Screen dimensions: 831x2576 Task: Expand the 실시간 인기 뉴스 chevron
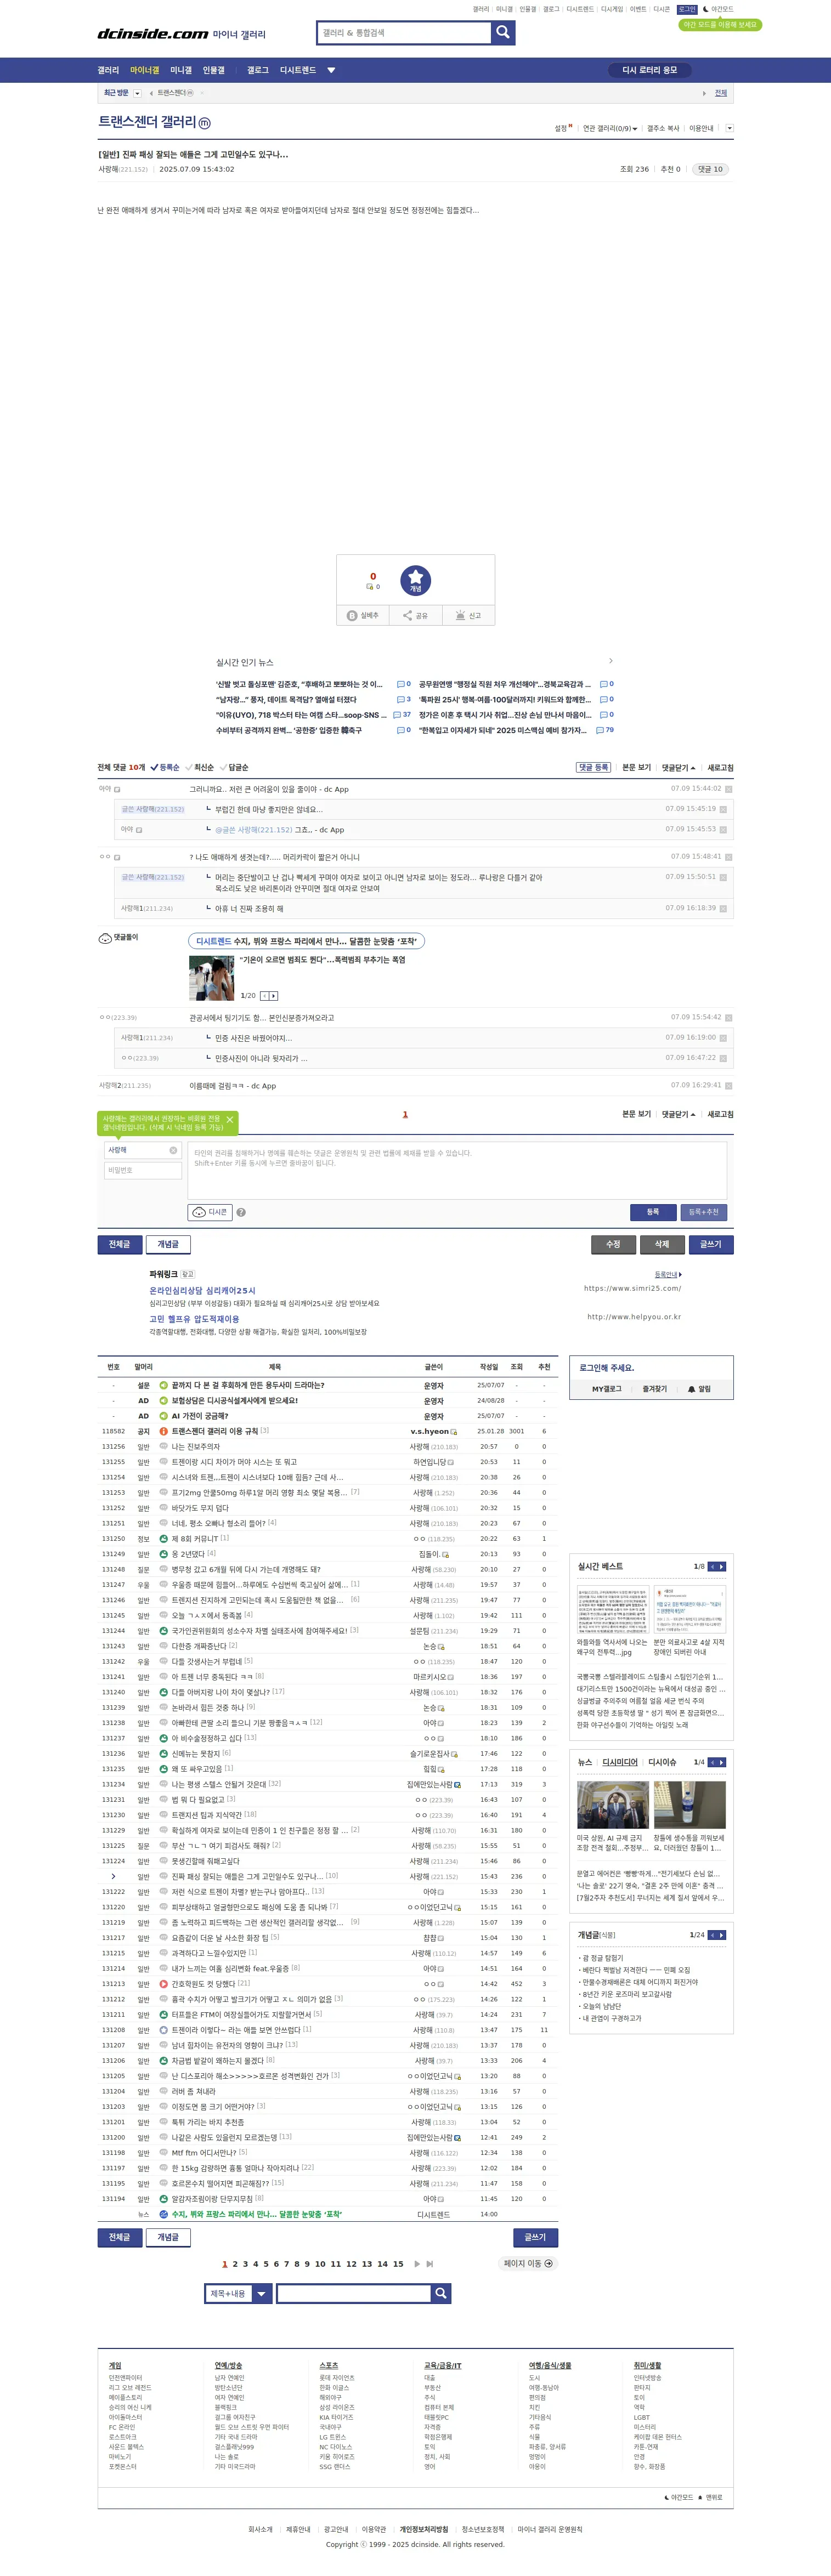611,661
